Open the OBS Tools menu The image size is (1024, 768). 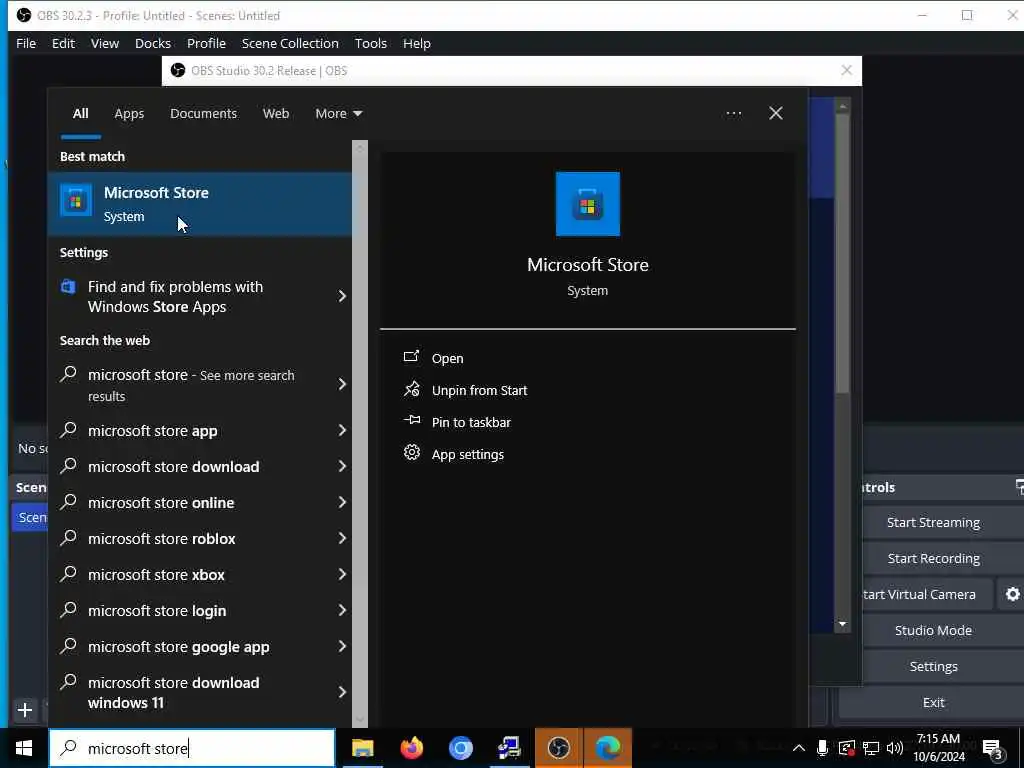(370, 43)
